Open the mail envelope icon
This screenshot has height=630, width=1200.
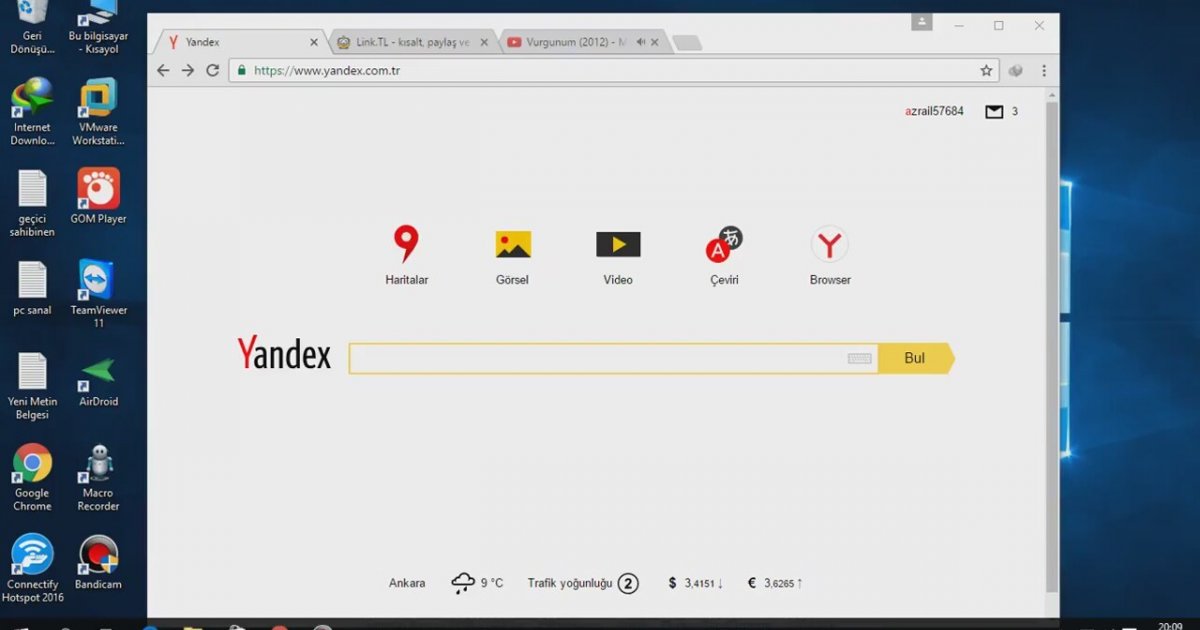pos(994,112)
